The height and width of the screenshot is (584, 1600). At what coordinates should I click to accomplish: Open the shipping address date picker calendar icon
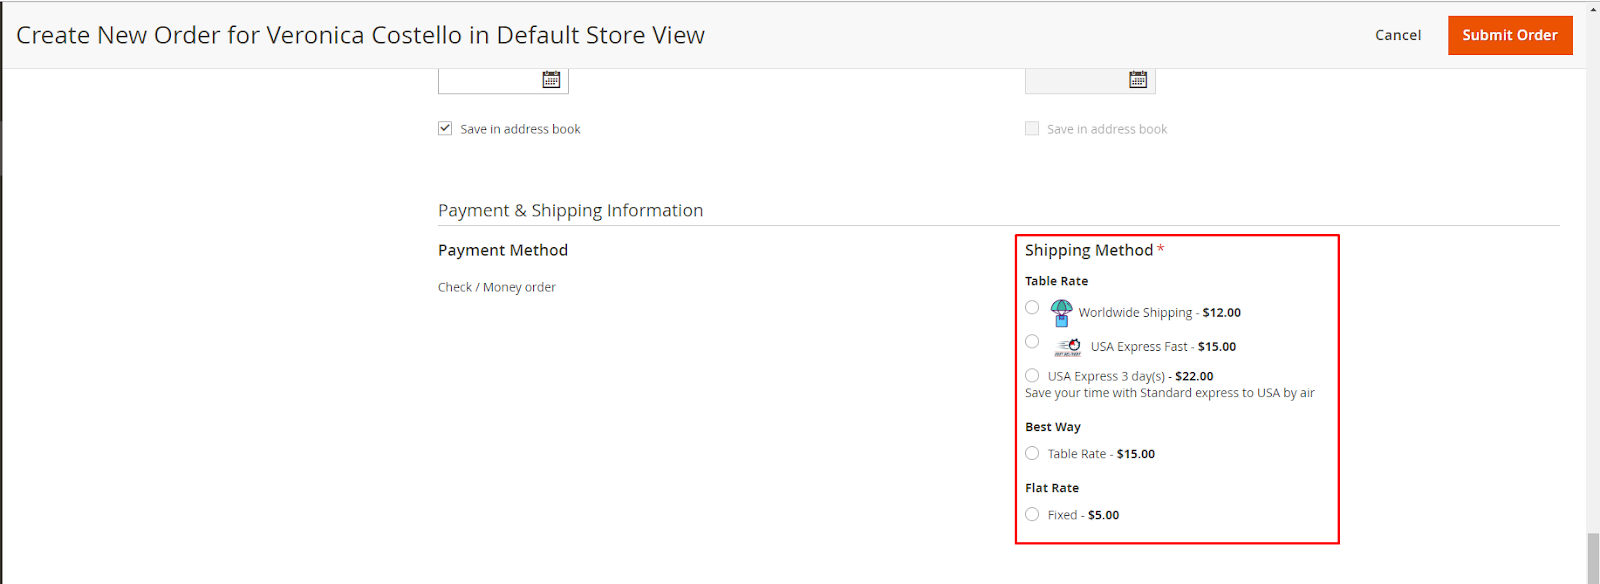coord(1138,79)
